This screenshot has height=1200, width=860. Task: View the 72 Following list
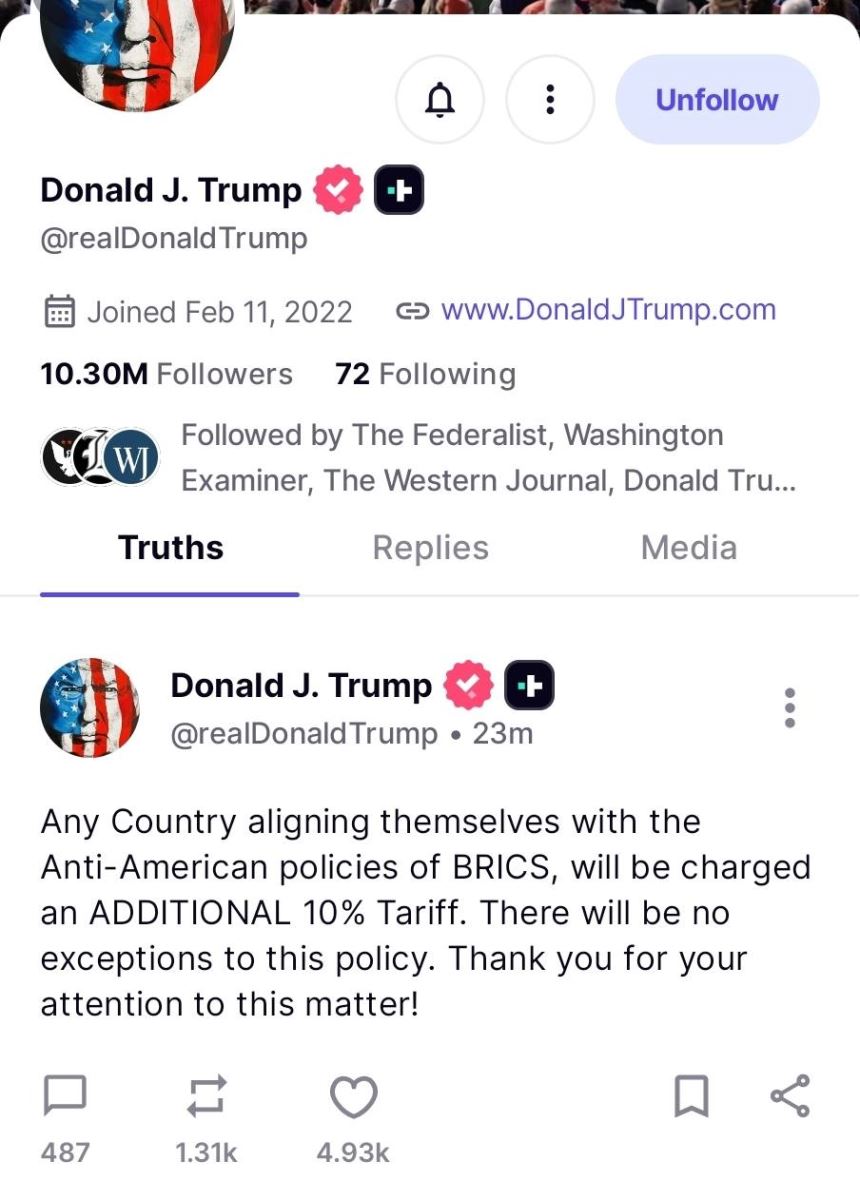click(425, 374)
